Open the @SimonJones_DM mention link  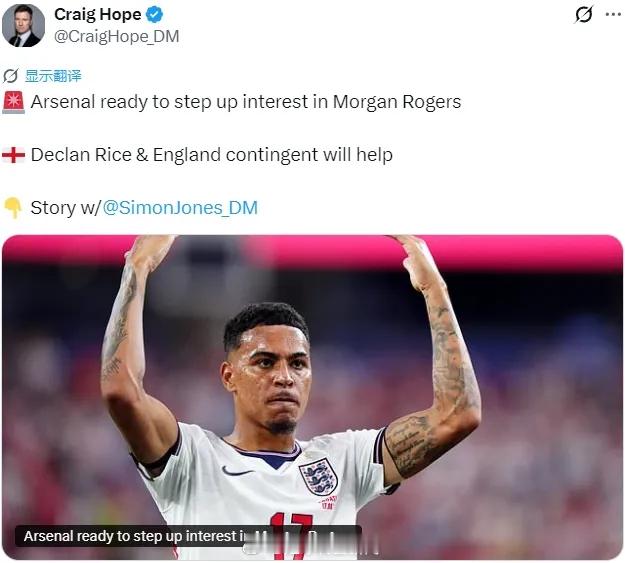click(180, 208)
